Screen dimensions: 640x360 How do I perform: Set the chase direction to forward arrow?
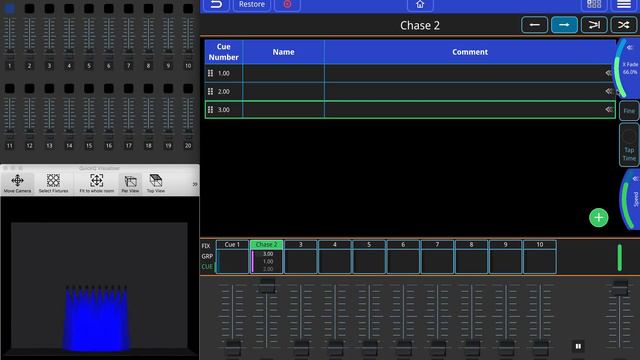564,25
